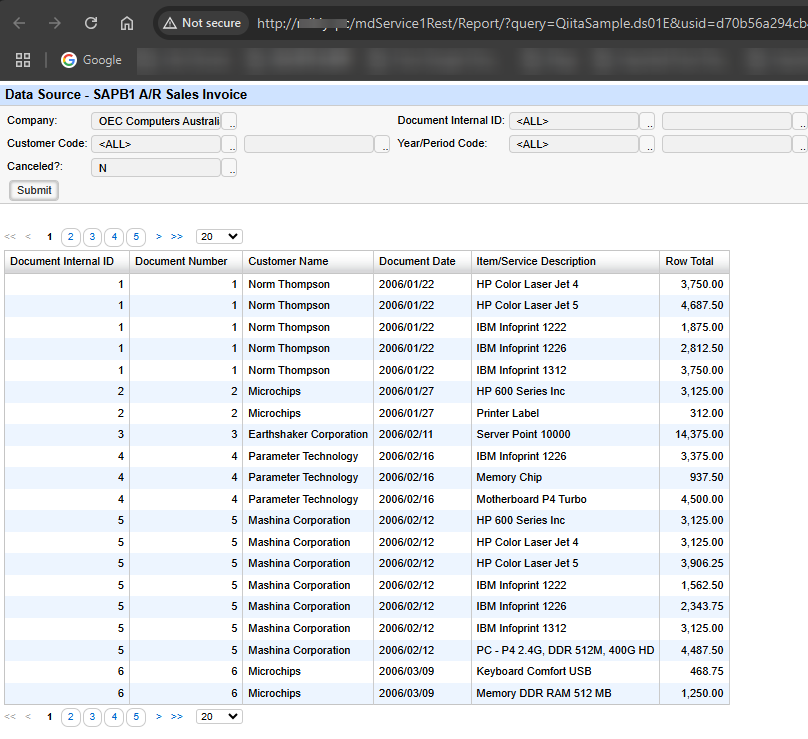Select Earthshaker Corporation customer cell

pyautogui.click(x=308, y=434)
